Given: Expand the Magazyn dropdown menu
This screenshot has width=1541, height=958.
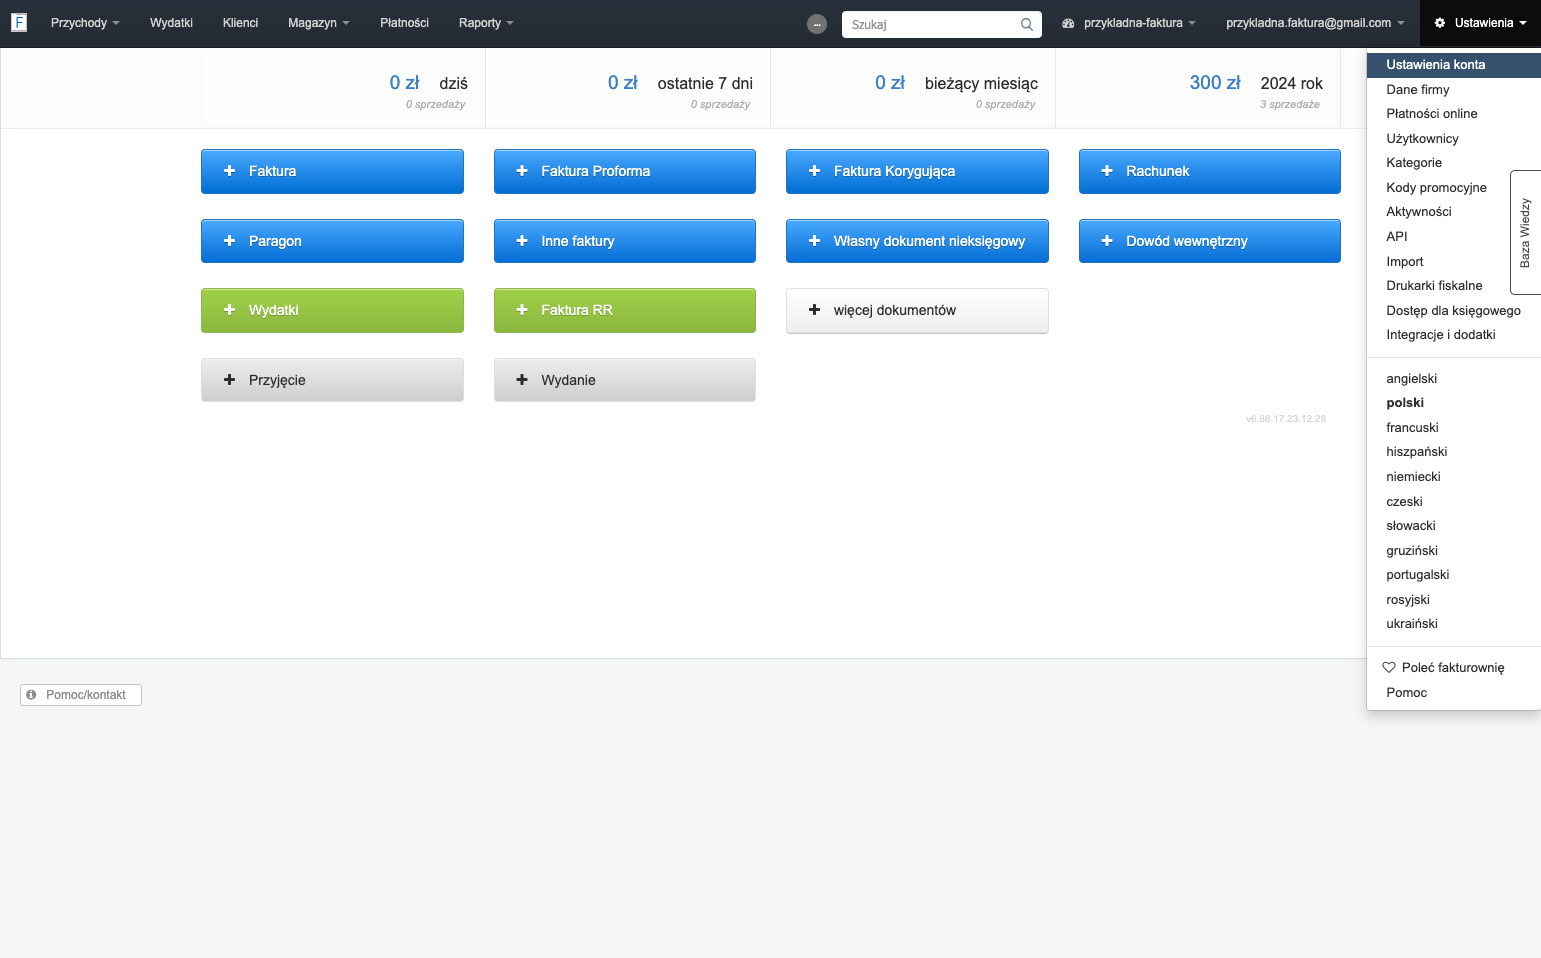Looking at the screenshot, I should coord(319,23).
